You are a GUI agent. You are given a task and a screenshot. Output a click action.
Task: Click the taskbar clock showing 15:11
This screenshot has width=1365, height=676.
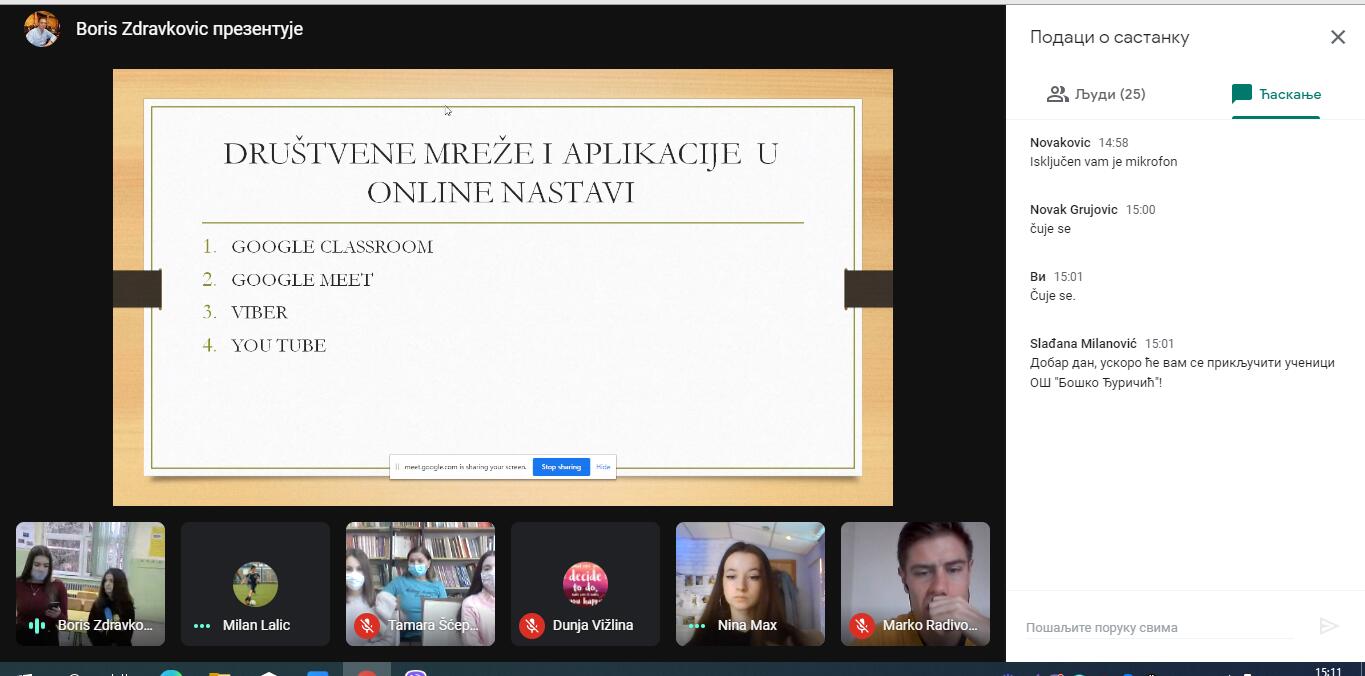1328,671
